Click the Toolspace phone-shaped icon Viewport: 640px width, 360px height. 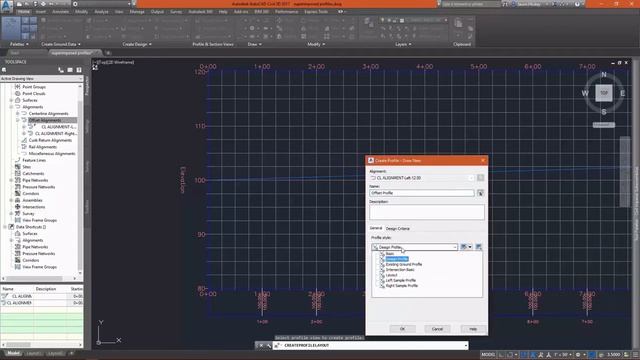[x=61, y=70]
